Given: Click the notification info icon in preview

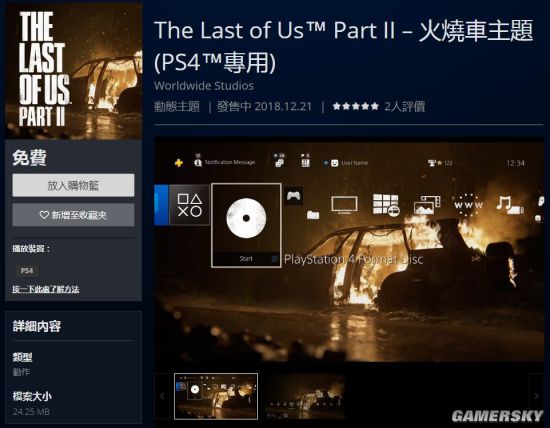Looking at the screenshot, I should (x=198, y=162).
